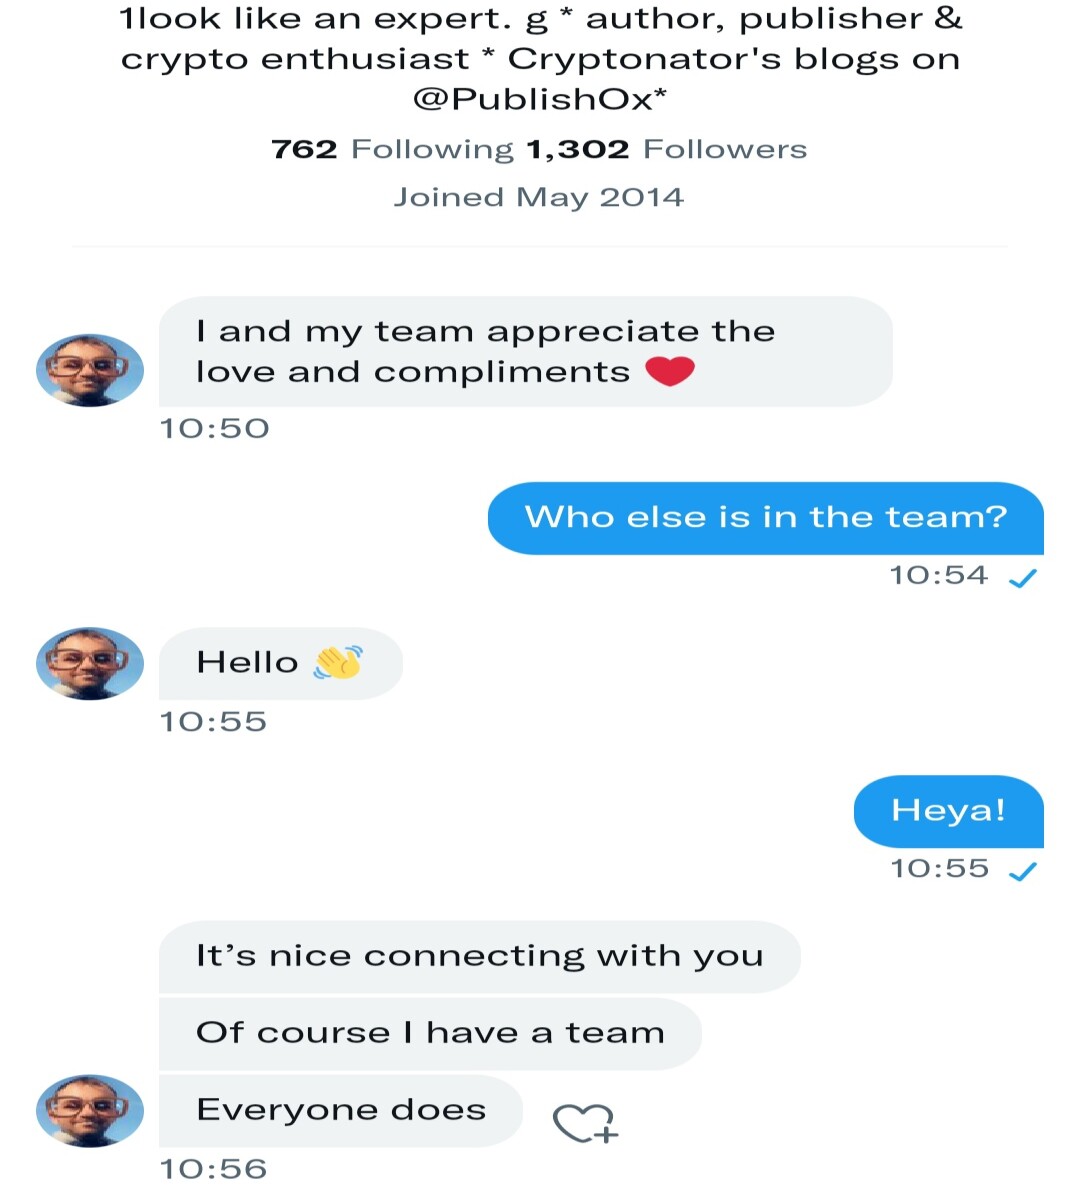Select the 'Who else is in the team?' bubble
Image resolution: width=1080 pixels, height=1200 pixels.
tap(766, 517)
